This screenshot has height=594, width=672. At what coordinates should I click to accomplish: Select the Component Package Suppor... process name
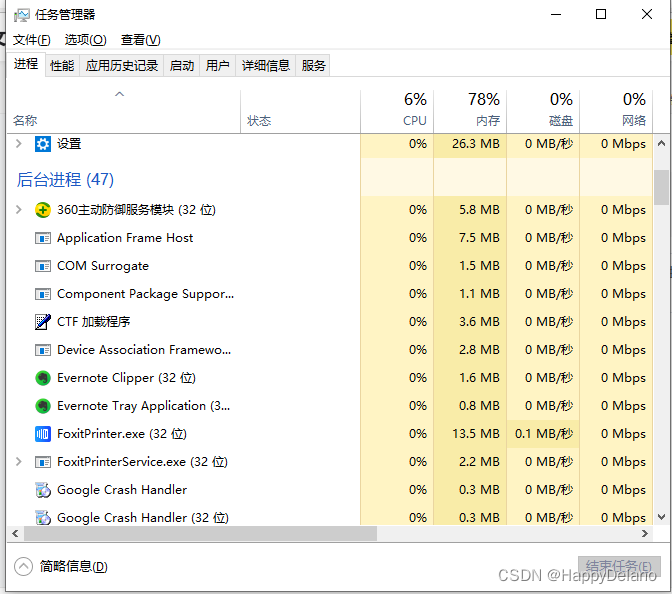click(145, 294)
